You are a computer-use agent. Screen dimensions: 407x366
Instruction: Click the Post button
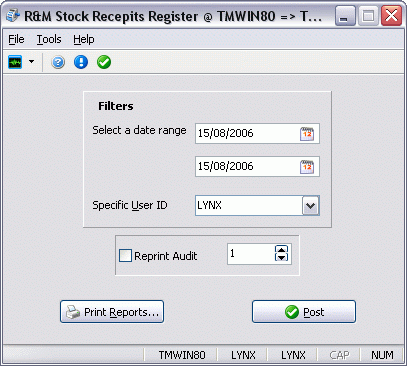304,312
